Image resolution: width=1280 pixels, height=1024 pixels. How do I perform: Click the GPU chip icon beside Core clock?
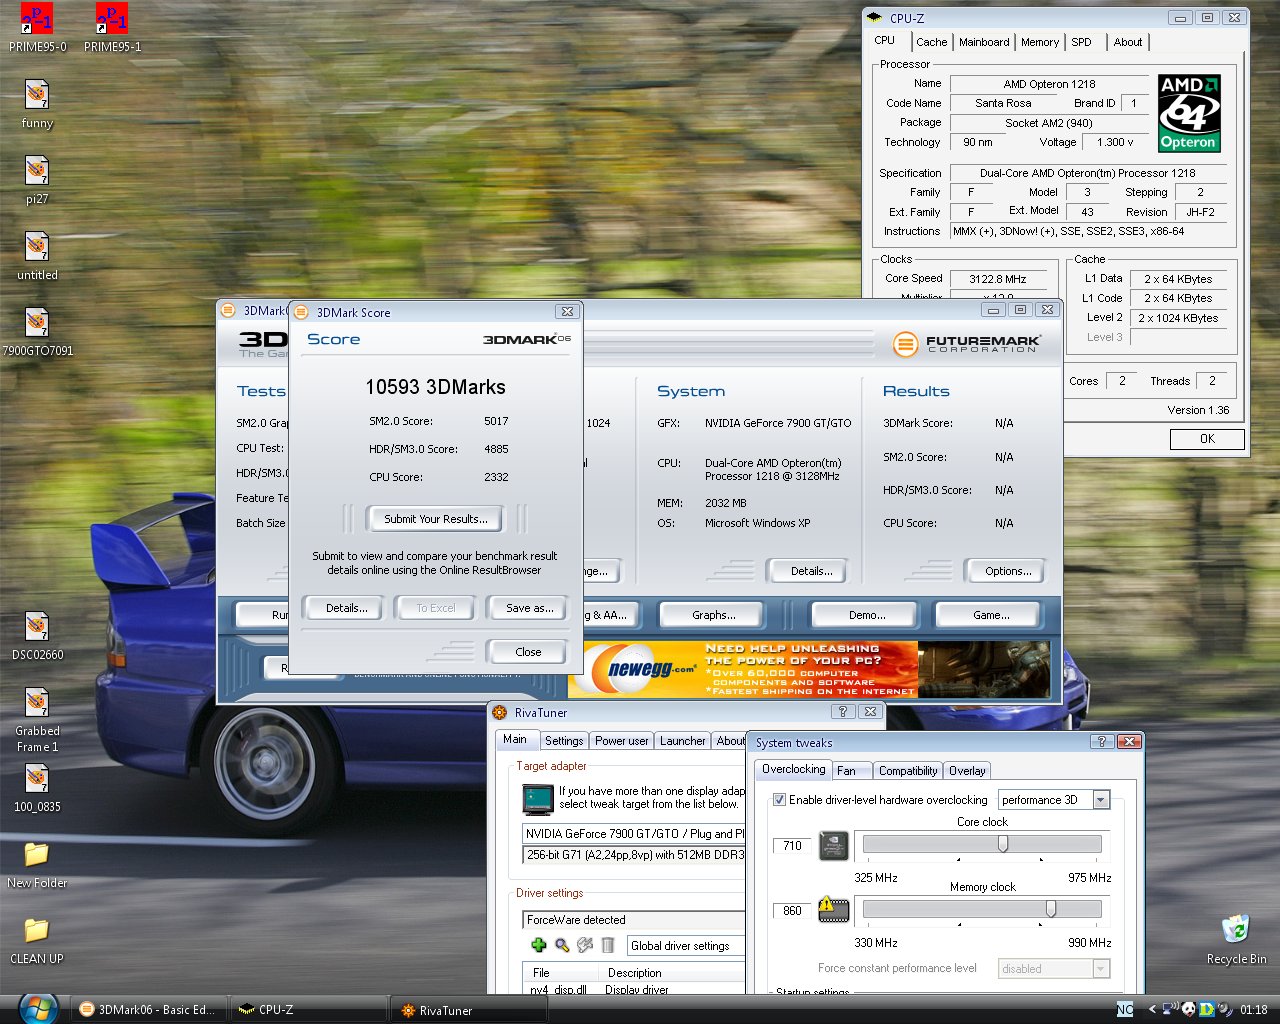tap(834, 846)
